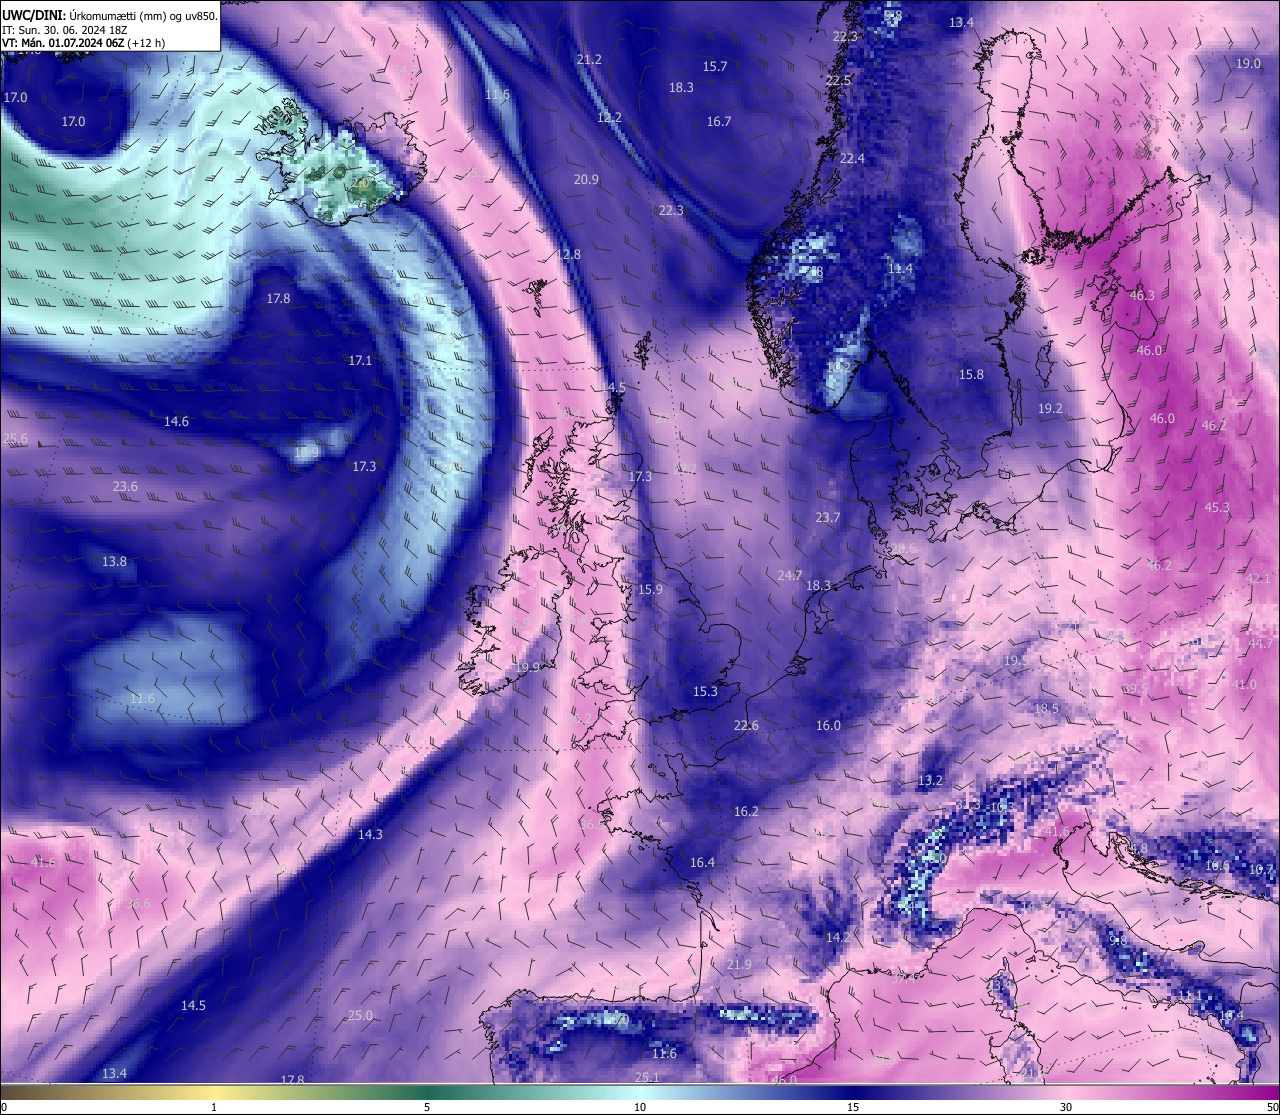The image size is (1280, 1115).
Task: Click the 17.1 value on the map
Action: click(x=360, y=360)
